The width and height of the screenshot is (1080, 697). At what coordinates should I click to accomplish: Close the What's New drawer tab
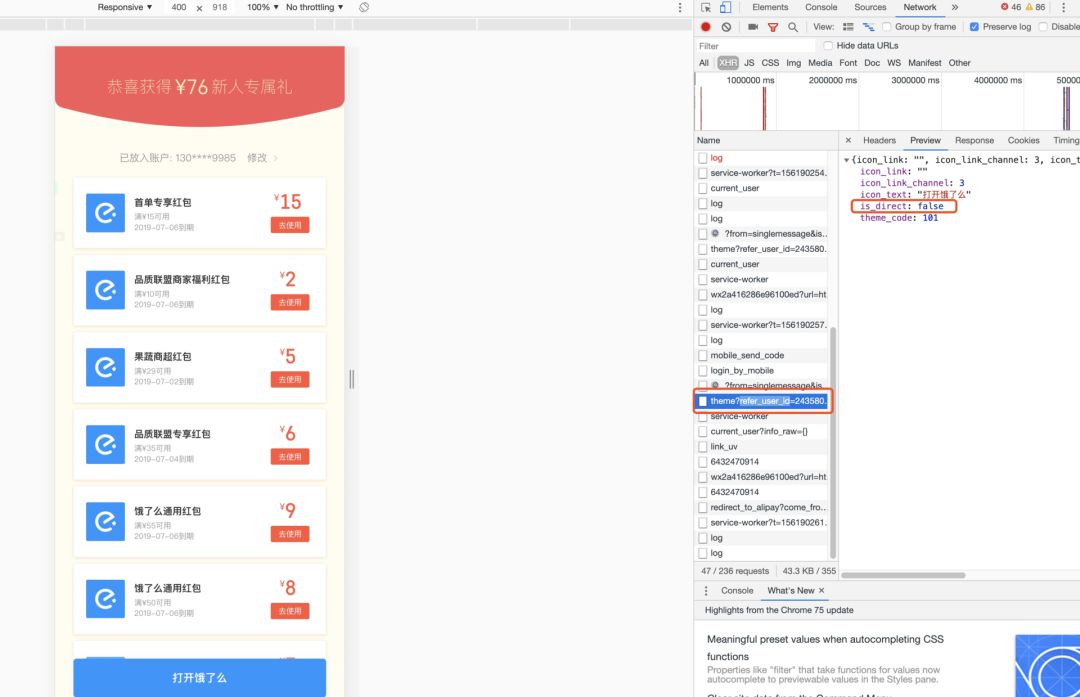pyautogui.click(x=821, y=590)
